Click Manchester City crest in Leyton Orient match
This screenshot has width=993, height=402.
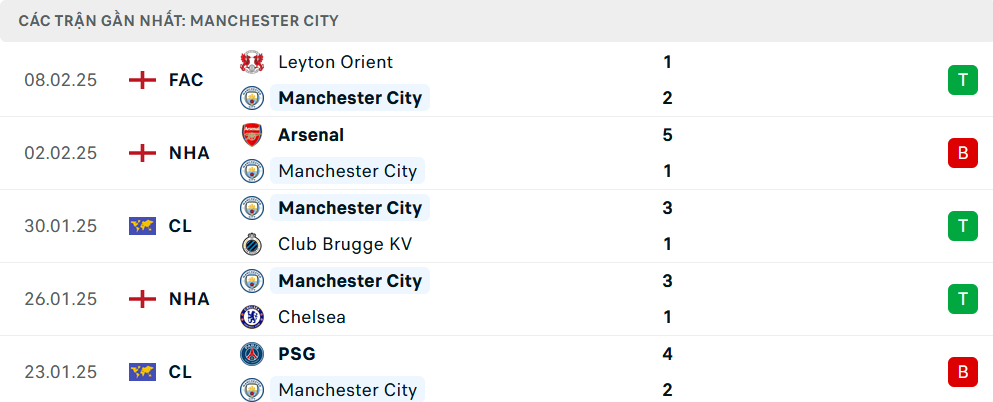coord(251,98)
